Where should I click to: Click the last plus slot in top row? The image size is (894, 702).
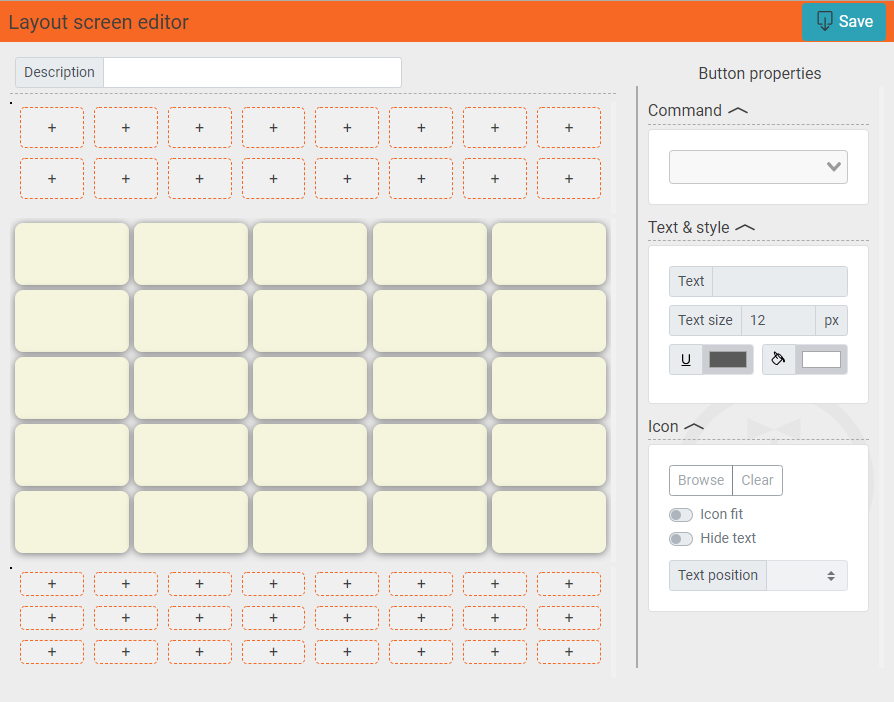click(x=568, y=128)
